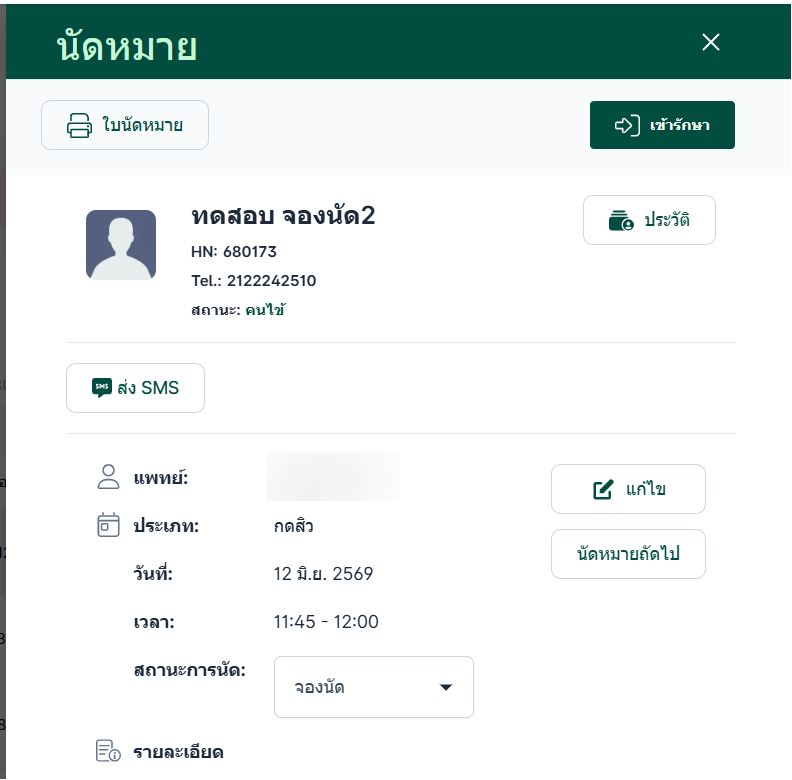Screen dimensions: 792x780
Task: Click the เข้ารักษา check-in arrow icon
Action: [627, 125]
